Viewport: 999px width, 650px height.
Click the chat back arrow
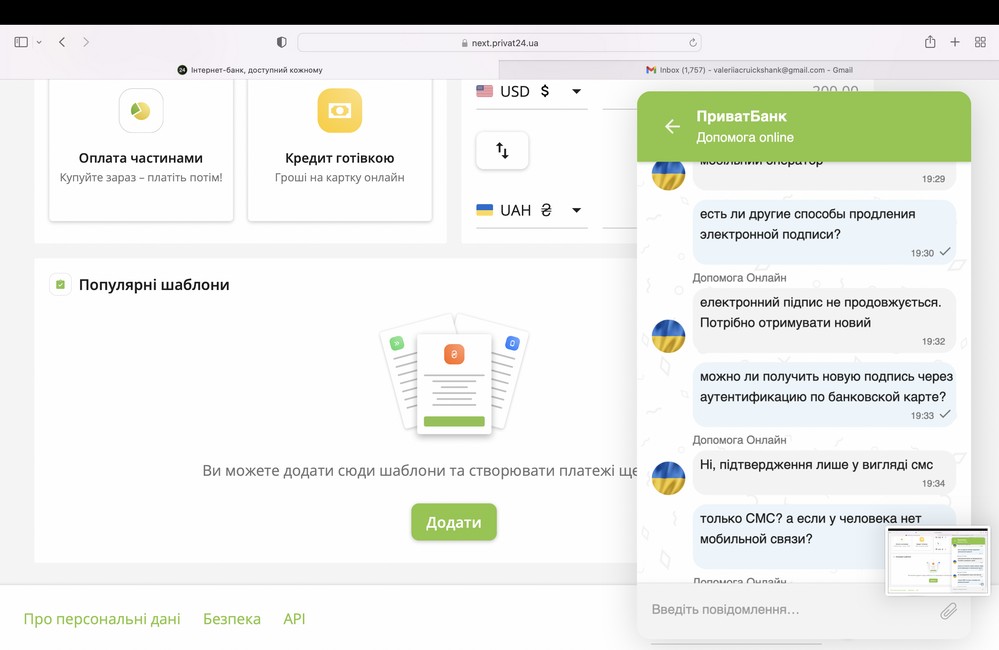pyautogui.click(x=672, y=126)
